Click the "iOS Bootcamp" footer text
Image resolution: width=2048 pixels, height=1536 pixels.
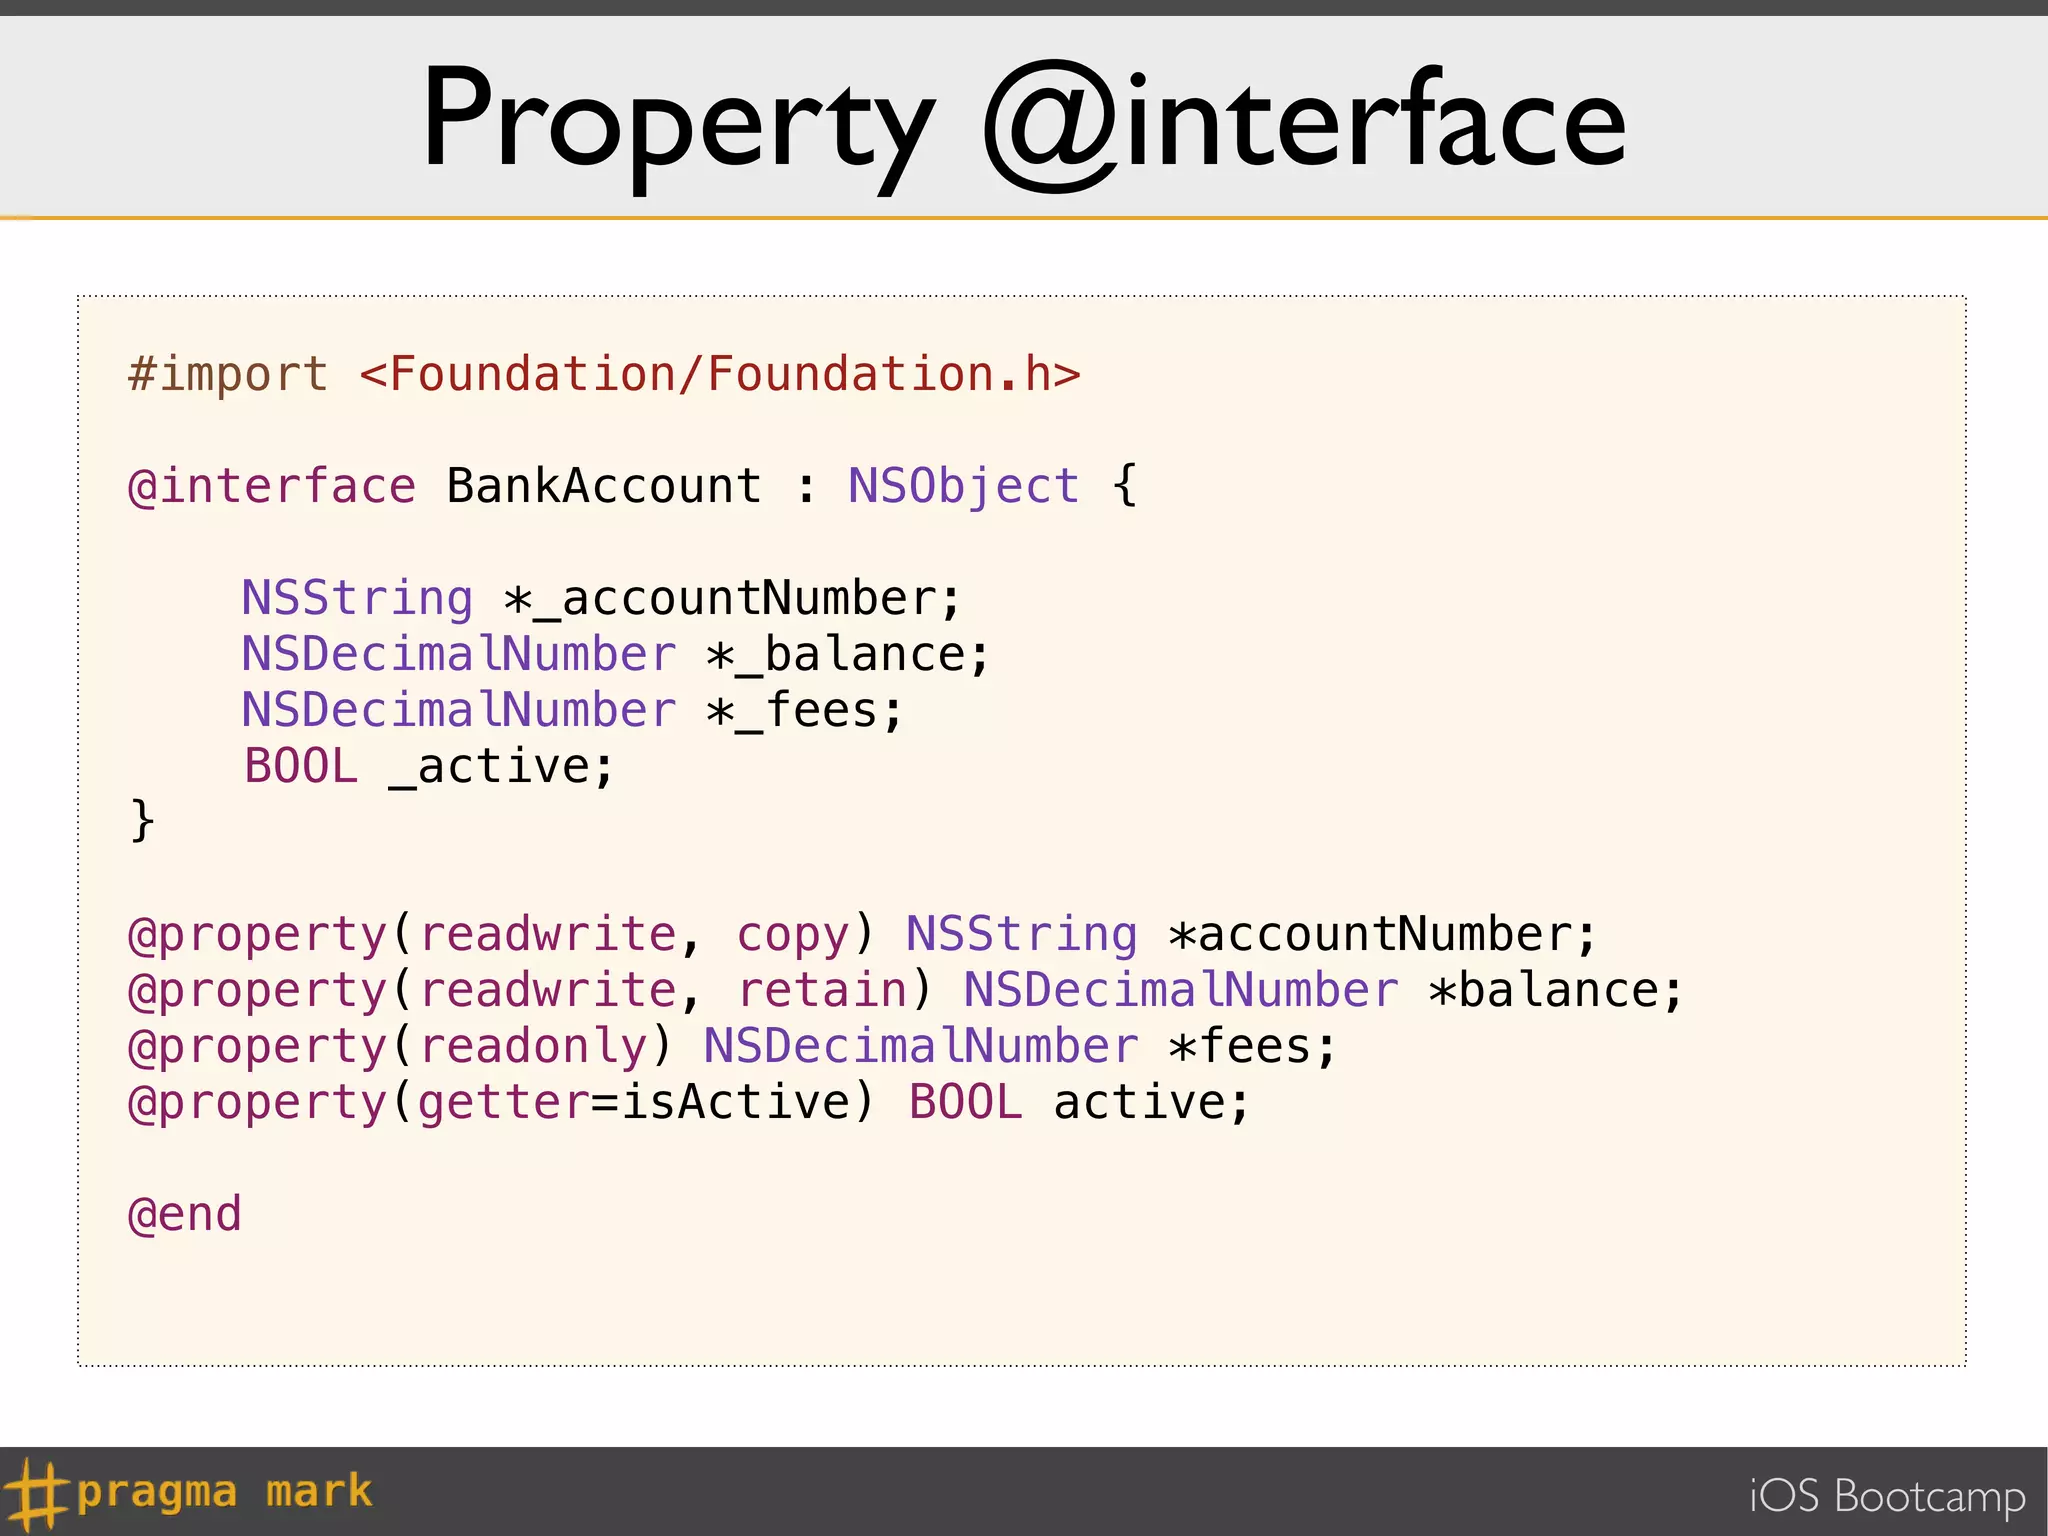[1887, 1496]
